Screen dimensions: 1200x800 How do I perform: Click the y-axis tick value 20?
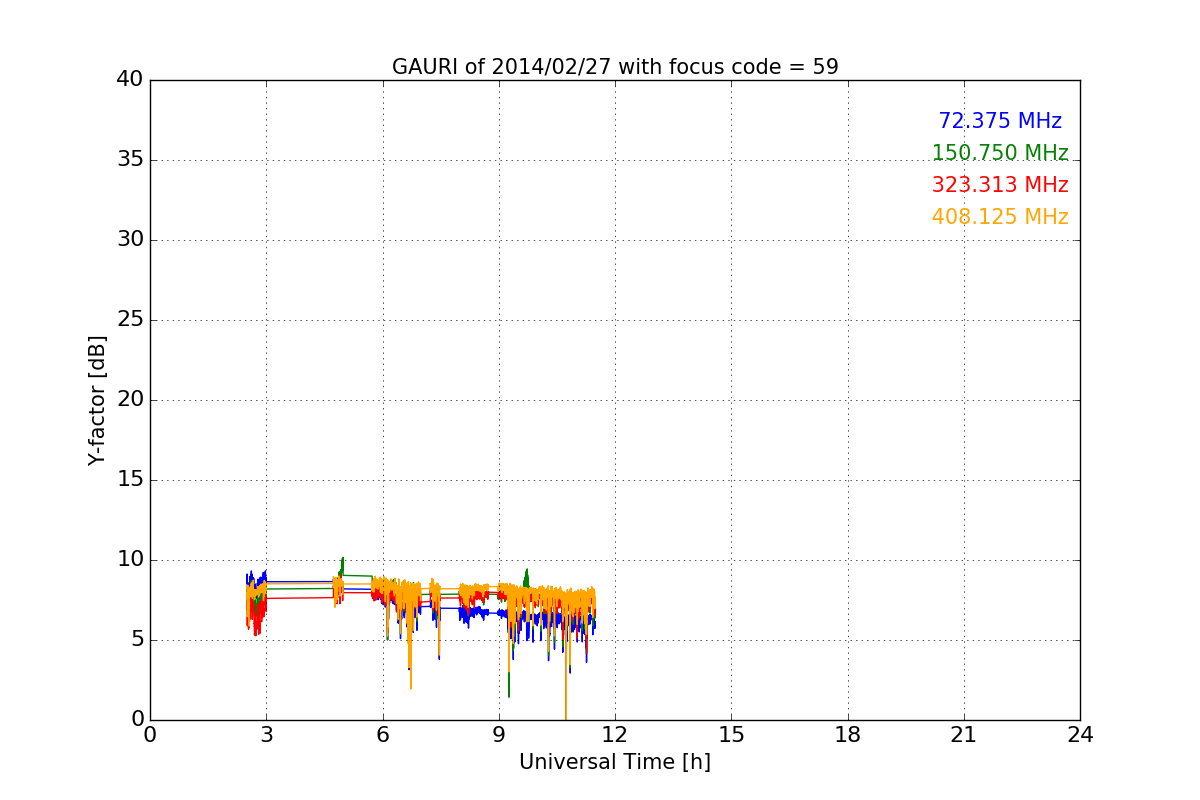coord(130,400)
